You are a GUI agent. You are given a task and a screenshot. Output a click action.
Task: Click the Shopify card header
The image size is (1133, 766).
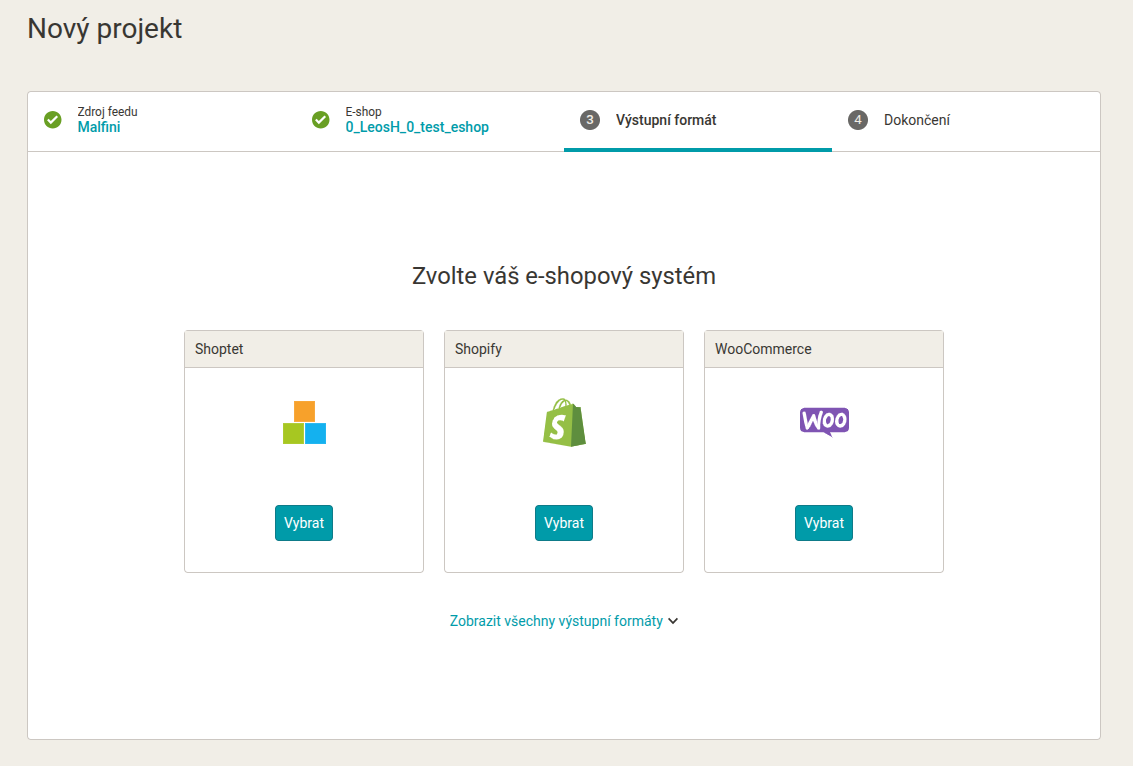(x=564, y=349)
